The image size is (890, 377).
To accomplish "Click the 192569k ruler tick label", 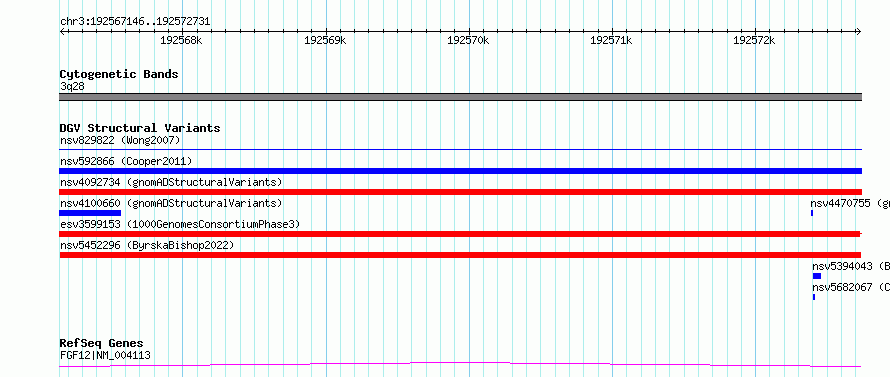I will click(x=325, y=40).
